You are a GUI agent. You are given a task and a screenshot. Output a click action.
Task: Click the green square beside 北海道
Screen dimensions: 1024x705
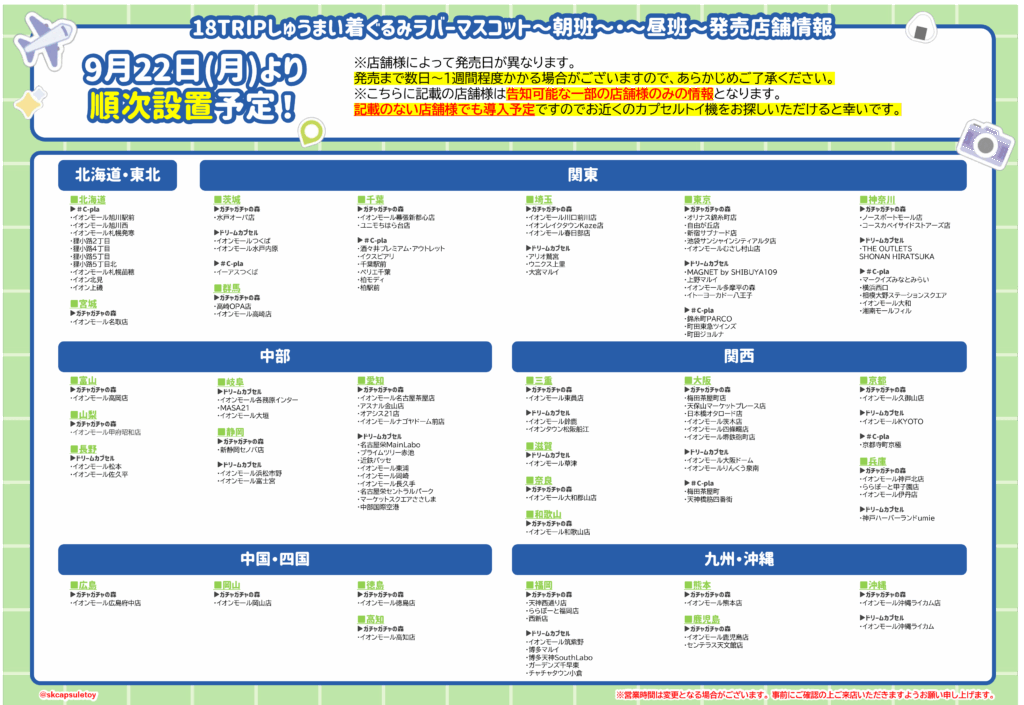click(x=73, y=200)
